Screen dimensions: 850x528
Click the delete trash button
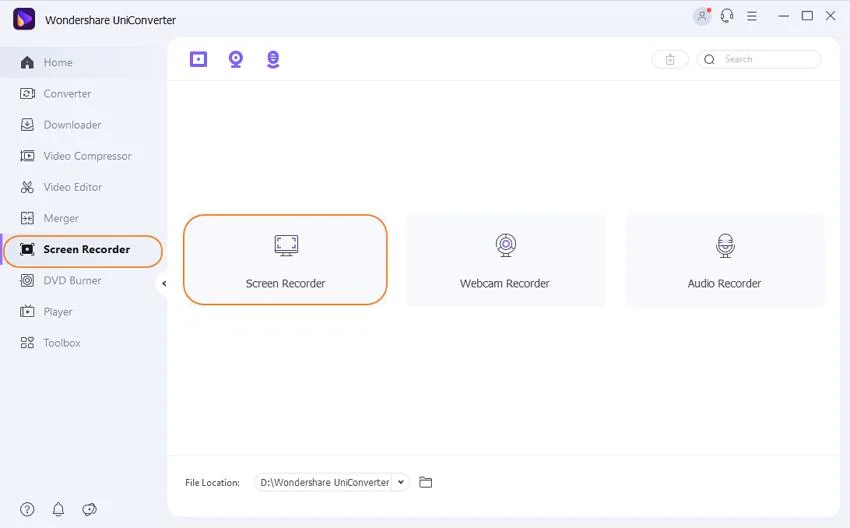[670, 60]
